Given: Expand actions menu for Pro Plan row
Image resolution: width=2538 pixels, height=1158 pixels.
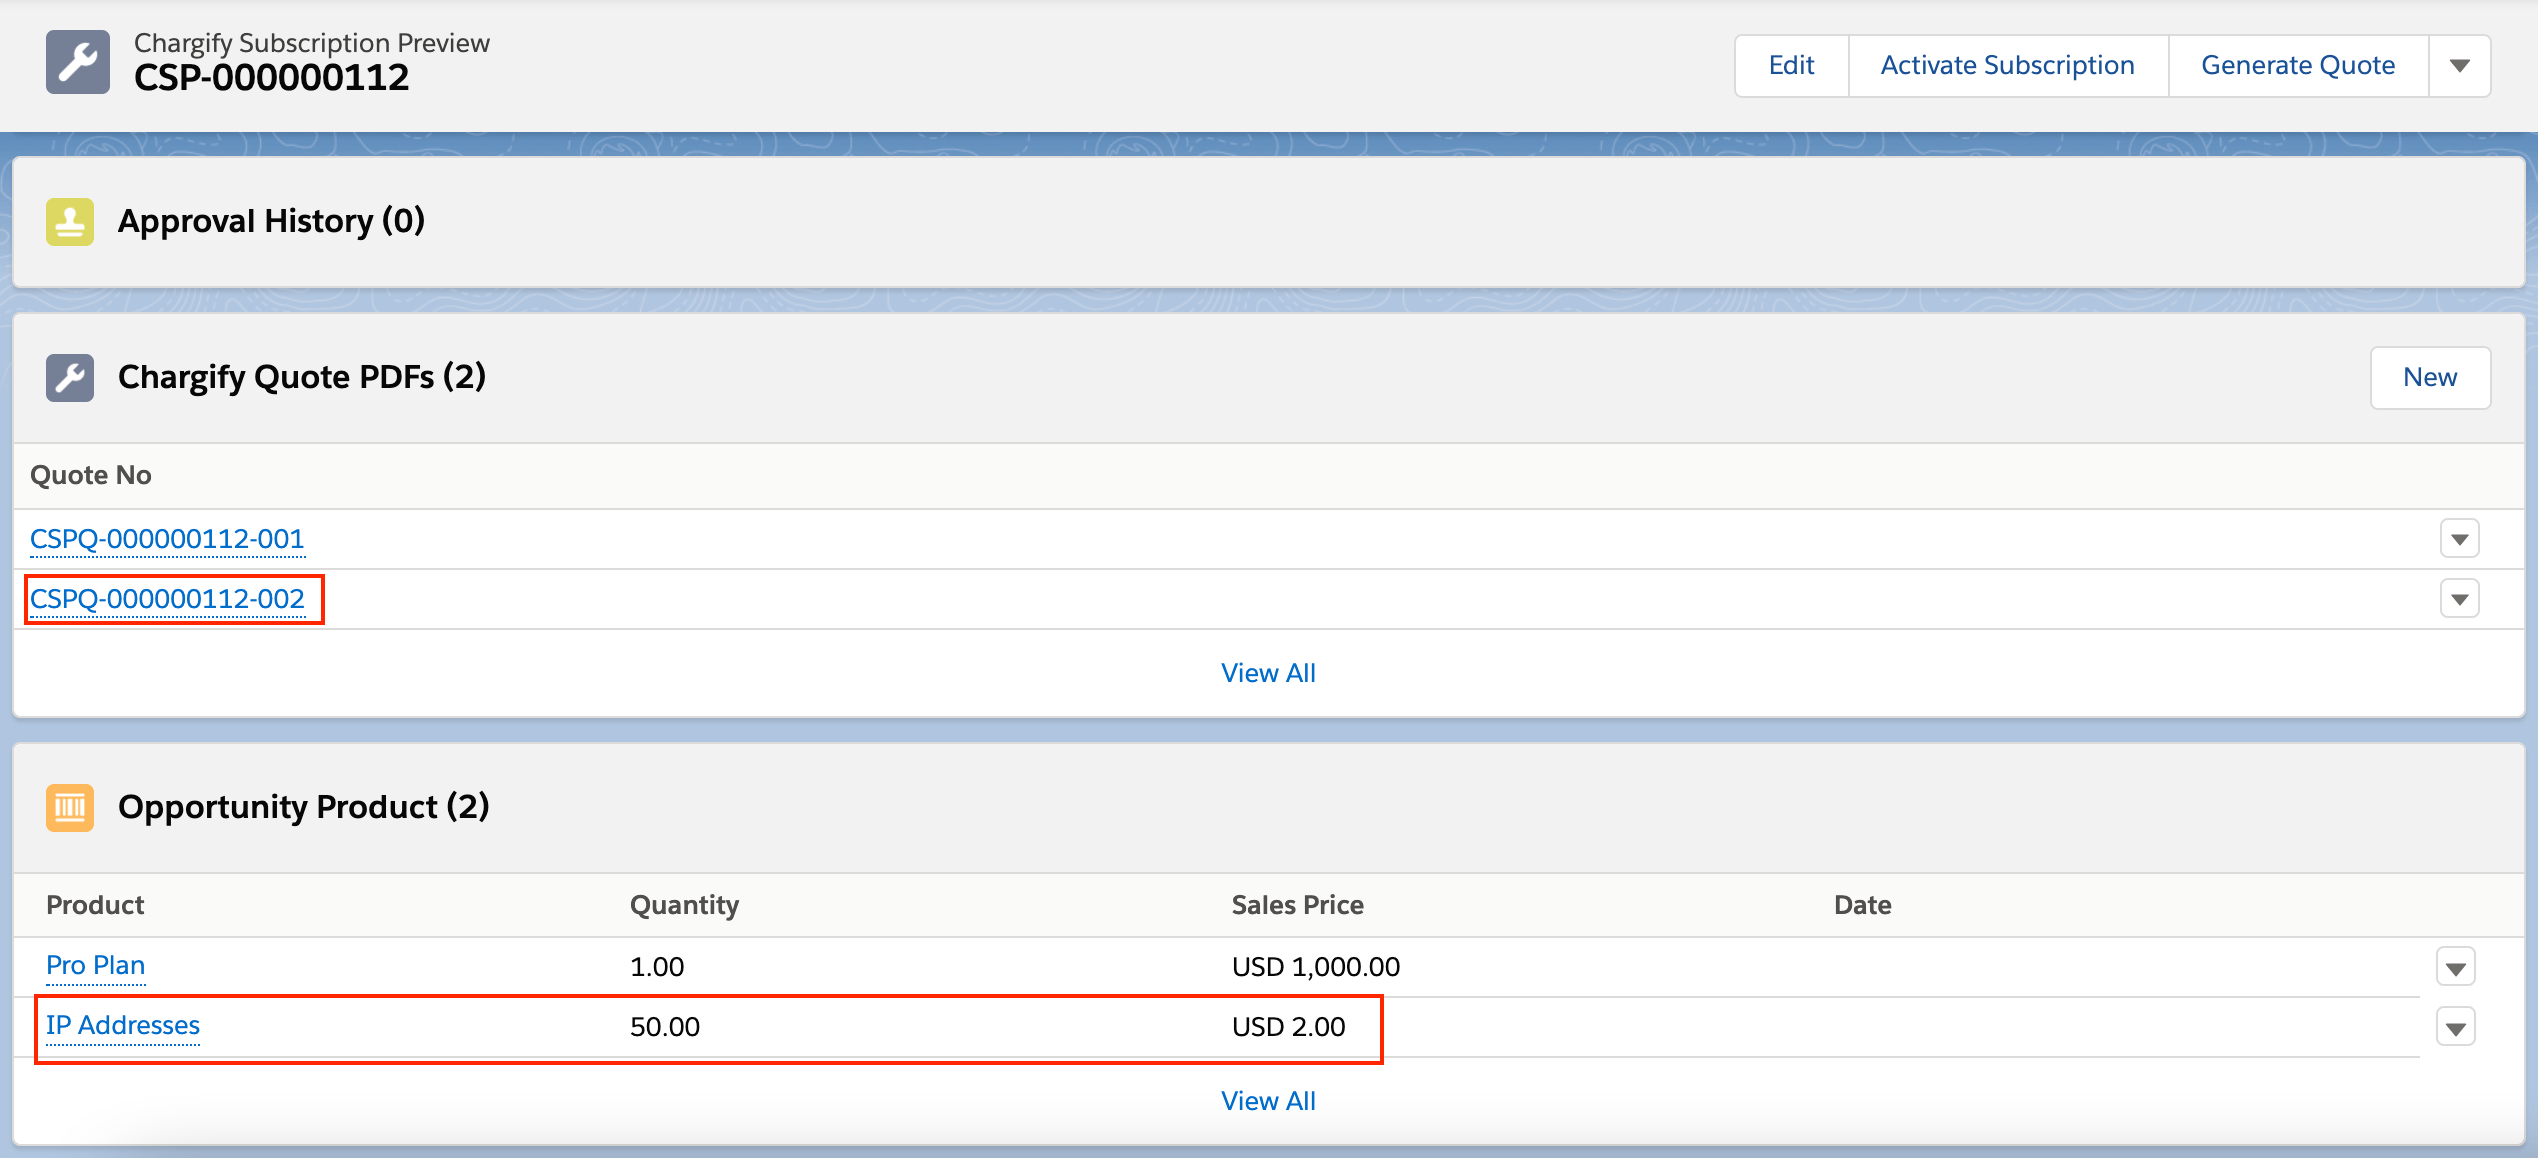Looking at the screenshot, I should click(2455, 967).
